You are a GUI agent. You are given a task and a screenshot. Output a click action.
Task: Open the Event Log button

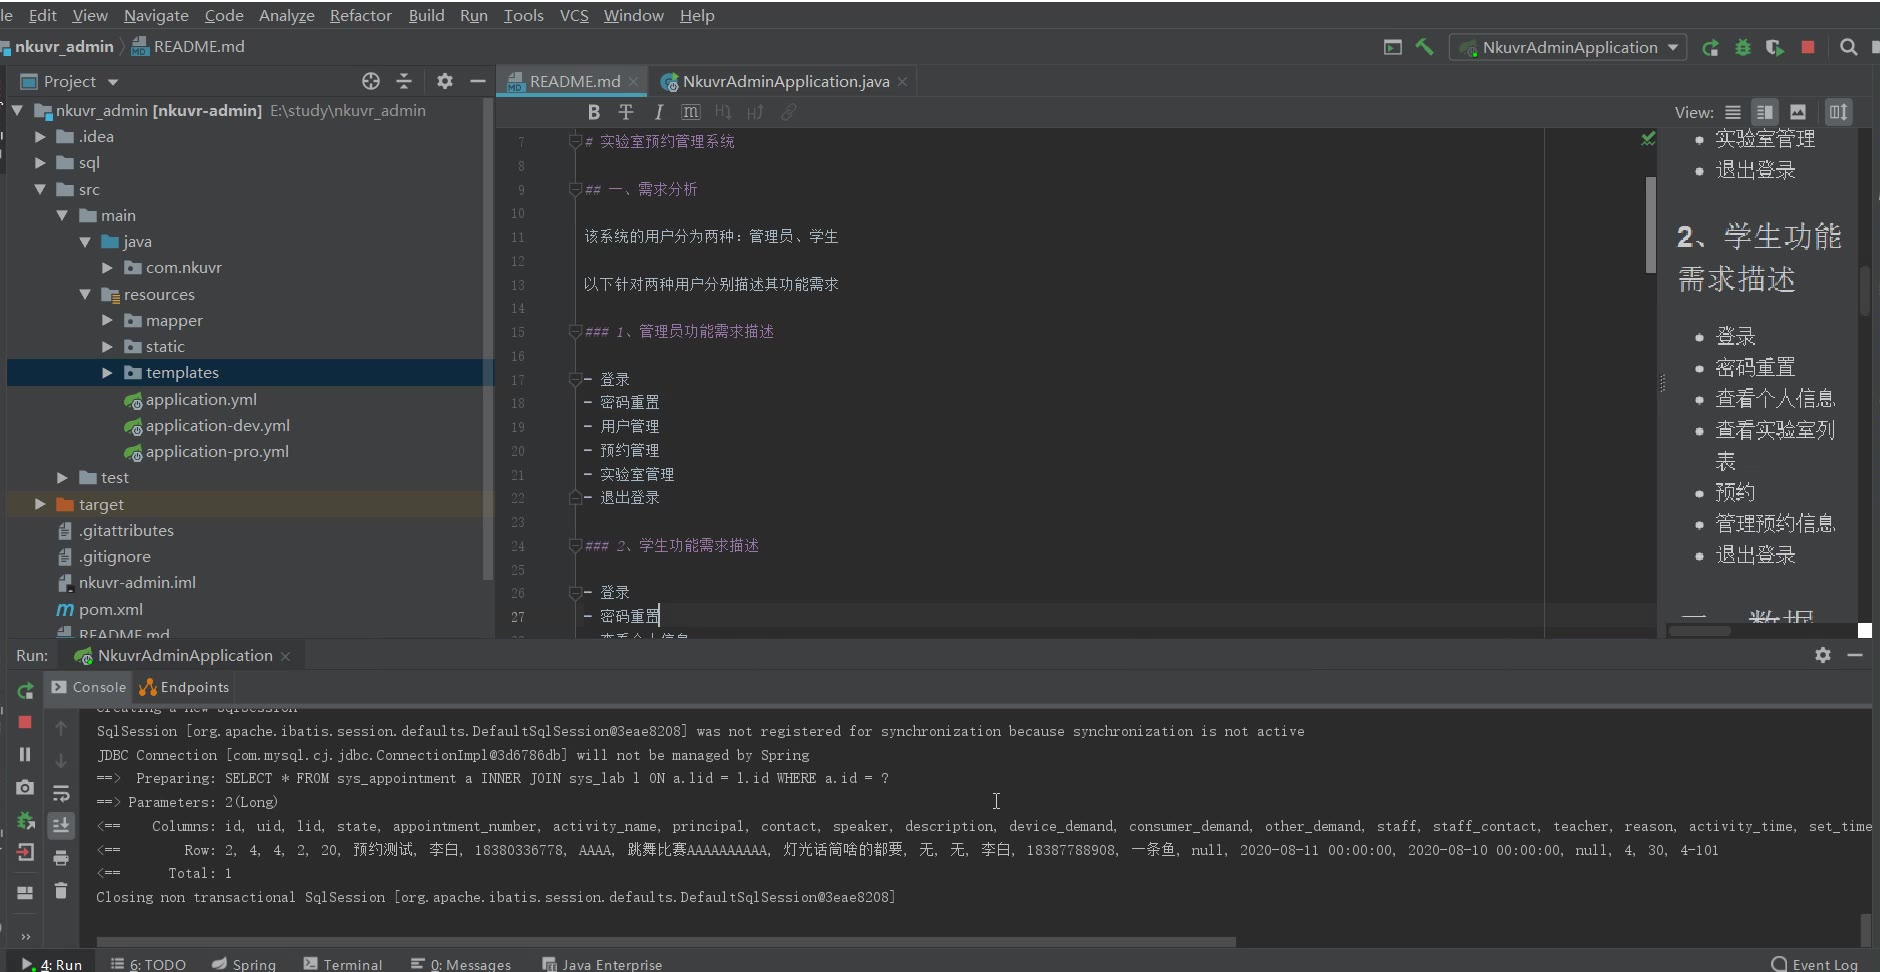point(1815,964)
